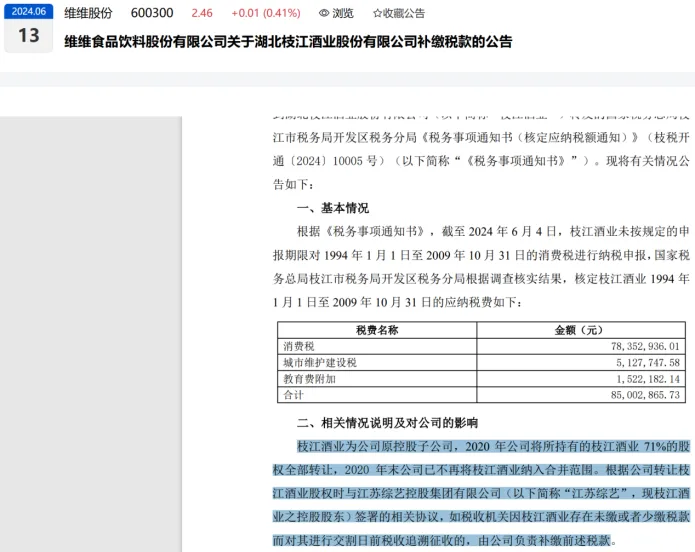
Task: Click the day number 13 on calendar badge
Action: 29,35
